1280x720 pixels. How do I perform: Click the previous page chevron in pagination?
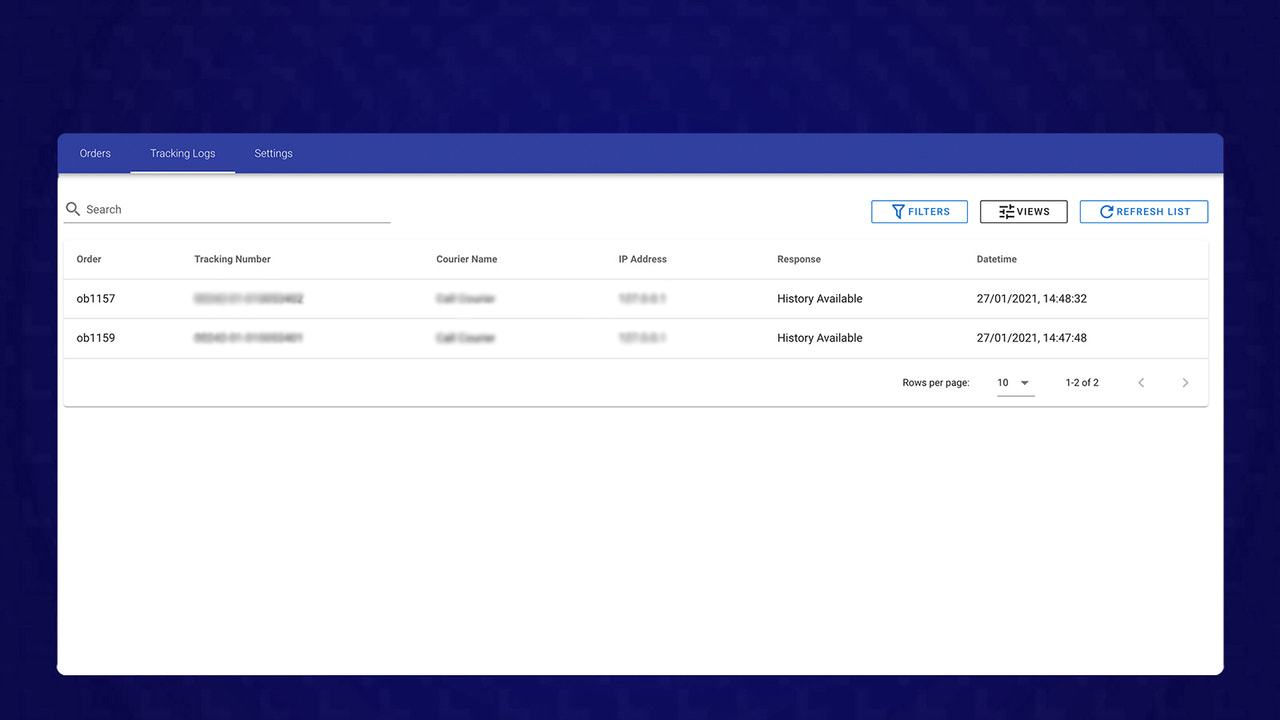(x=1141, y=382)
